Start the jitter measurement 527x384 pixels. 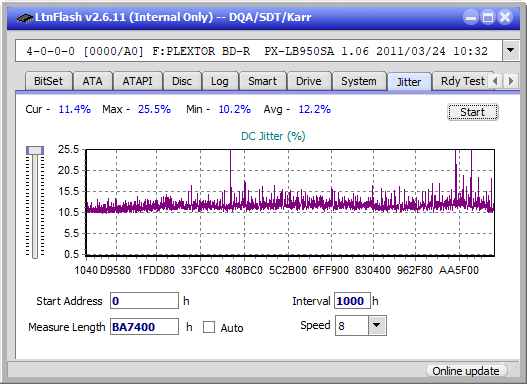pos(473,112)
